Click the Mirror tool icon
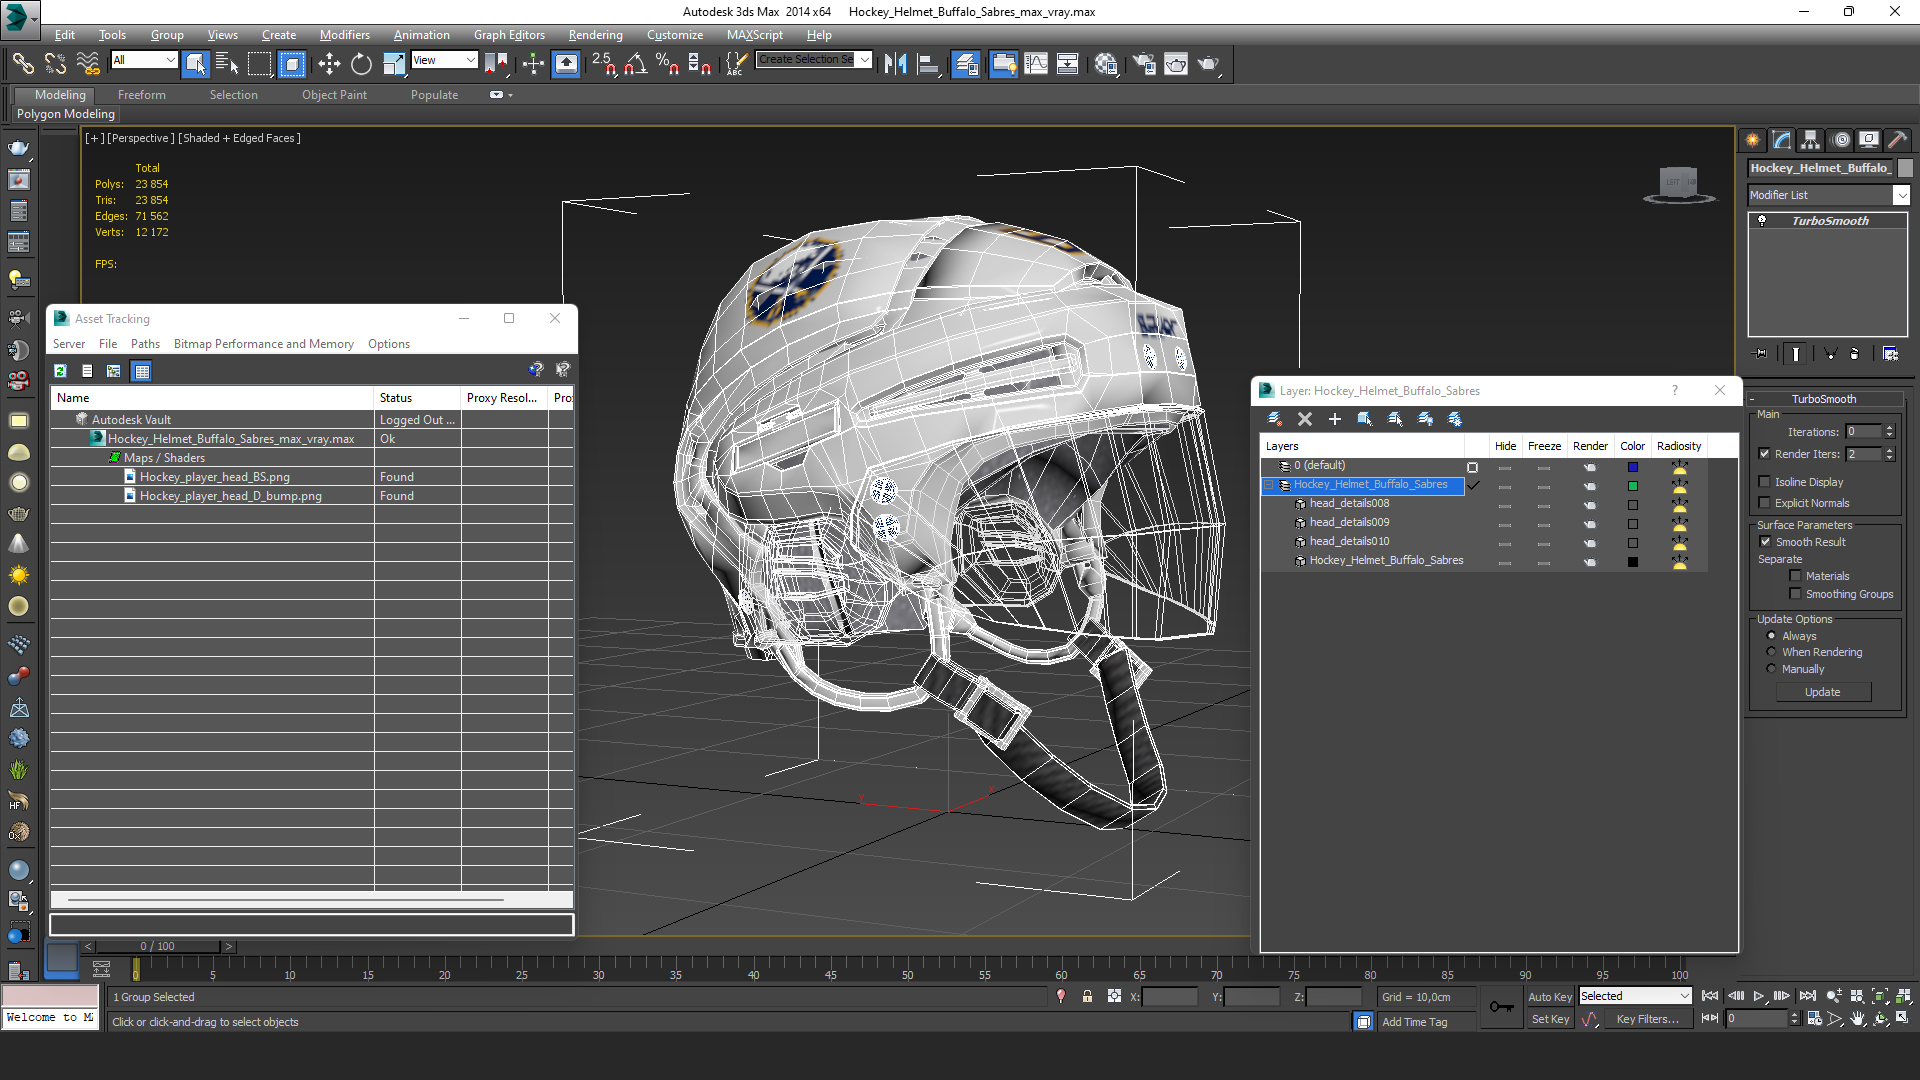The width and height of the screenshot is (1920, 1080). [x=895, y=64]
